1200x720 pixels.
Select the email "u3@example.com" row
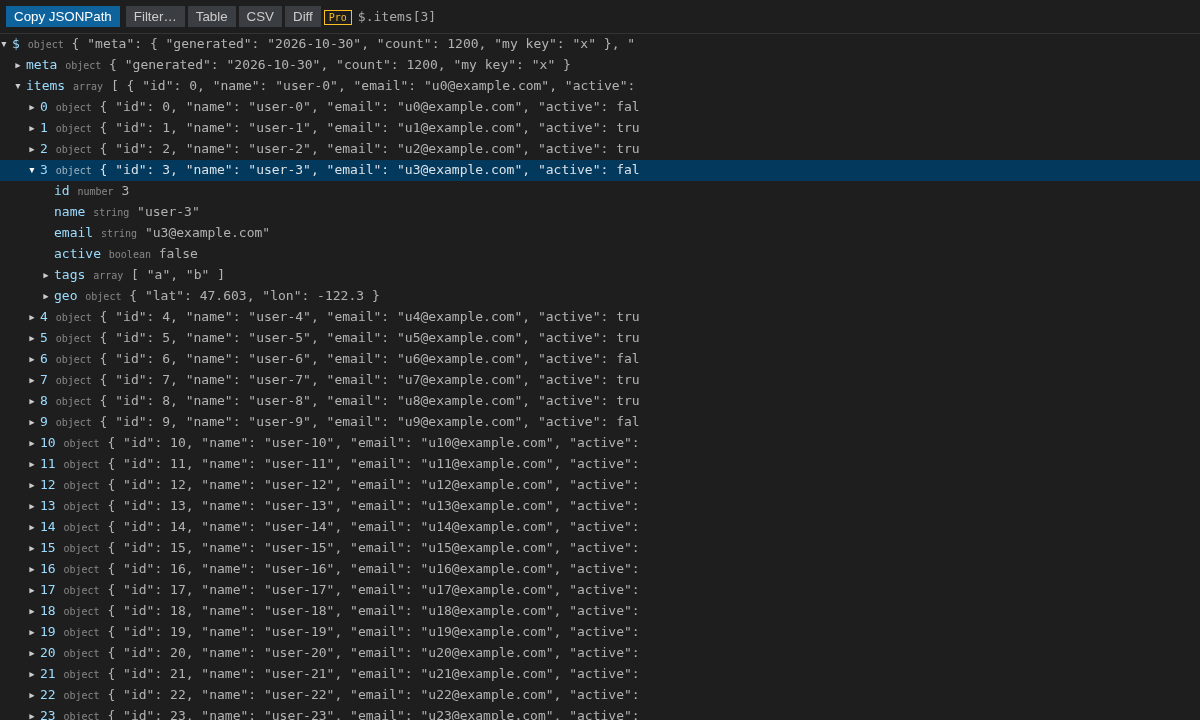tap(600, 233)
